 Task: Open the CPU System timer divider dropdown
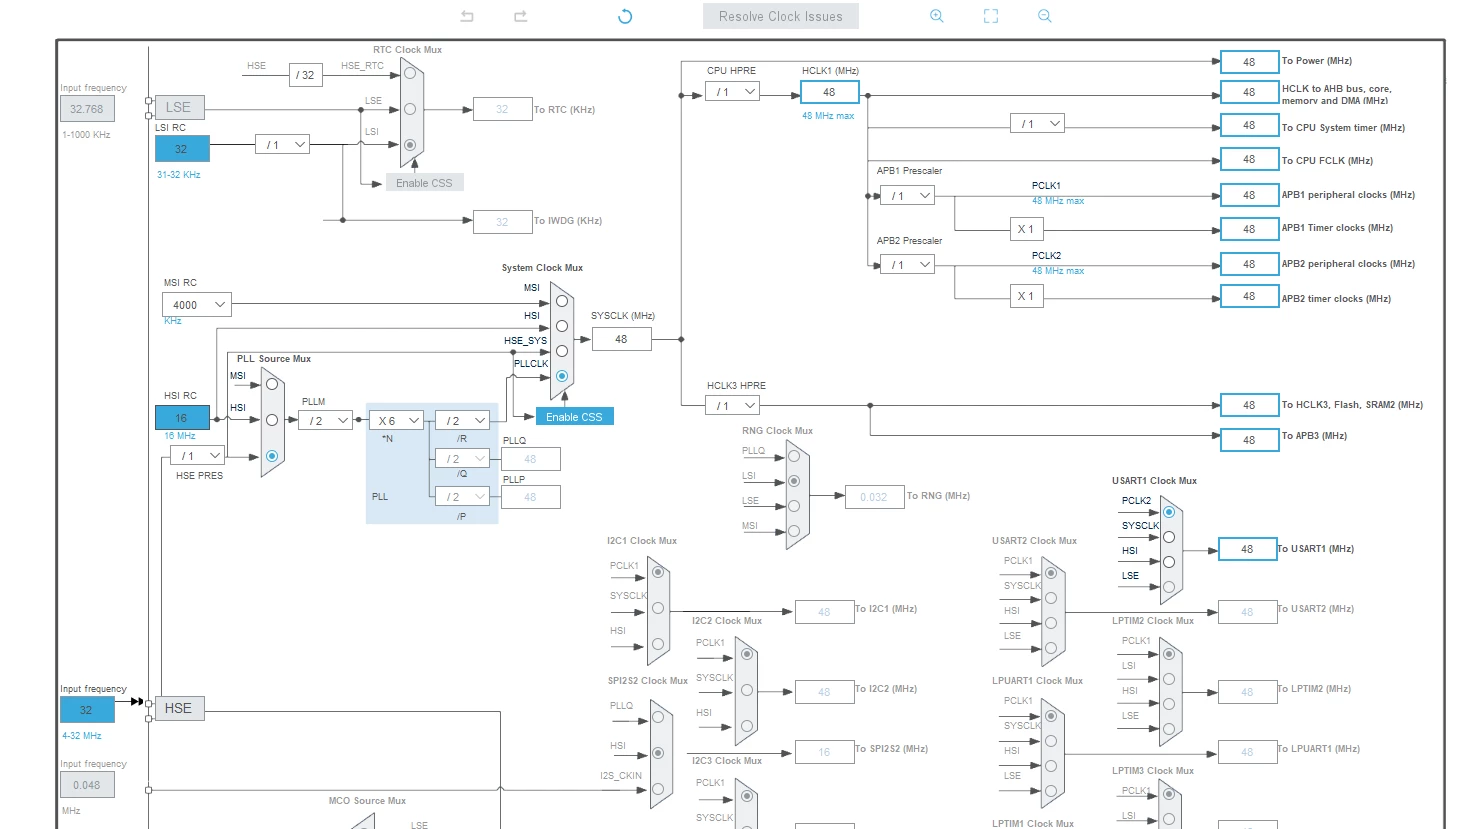coord(1037,124)
